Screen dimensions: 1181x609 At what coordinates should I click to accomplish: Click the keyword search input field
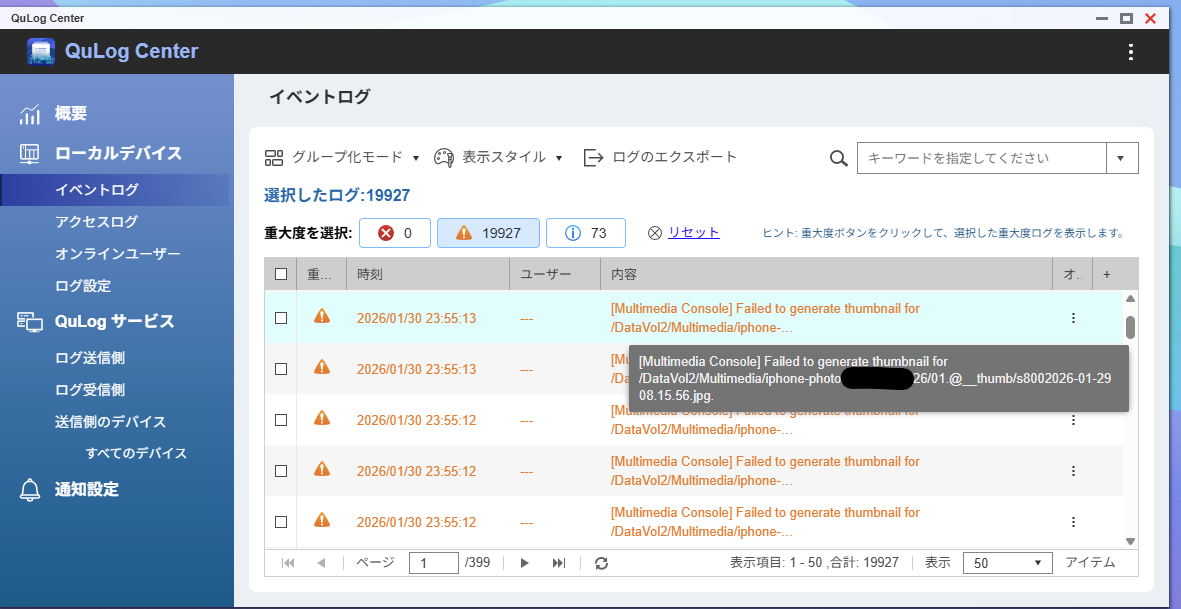pyautogui.click(x=981, y=158)
